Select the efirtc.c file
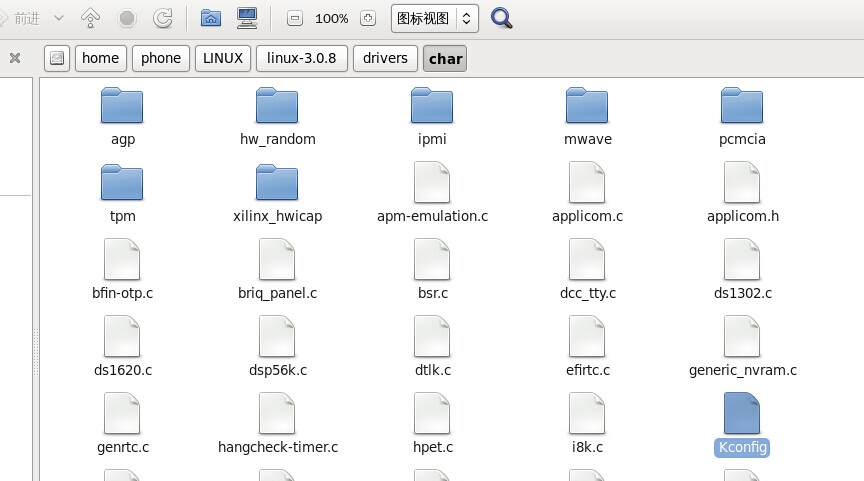864x481 pixels. (x=587, y=347)
